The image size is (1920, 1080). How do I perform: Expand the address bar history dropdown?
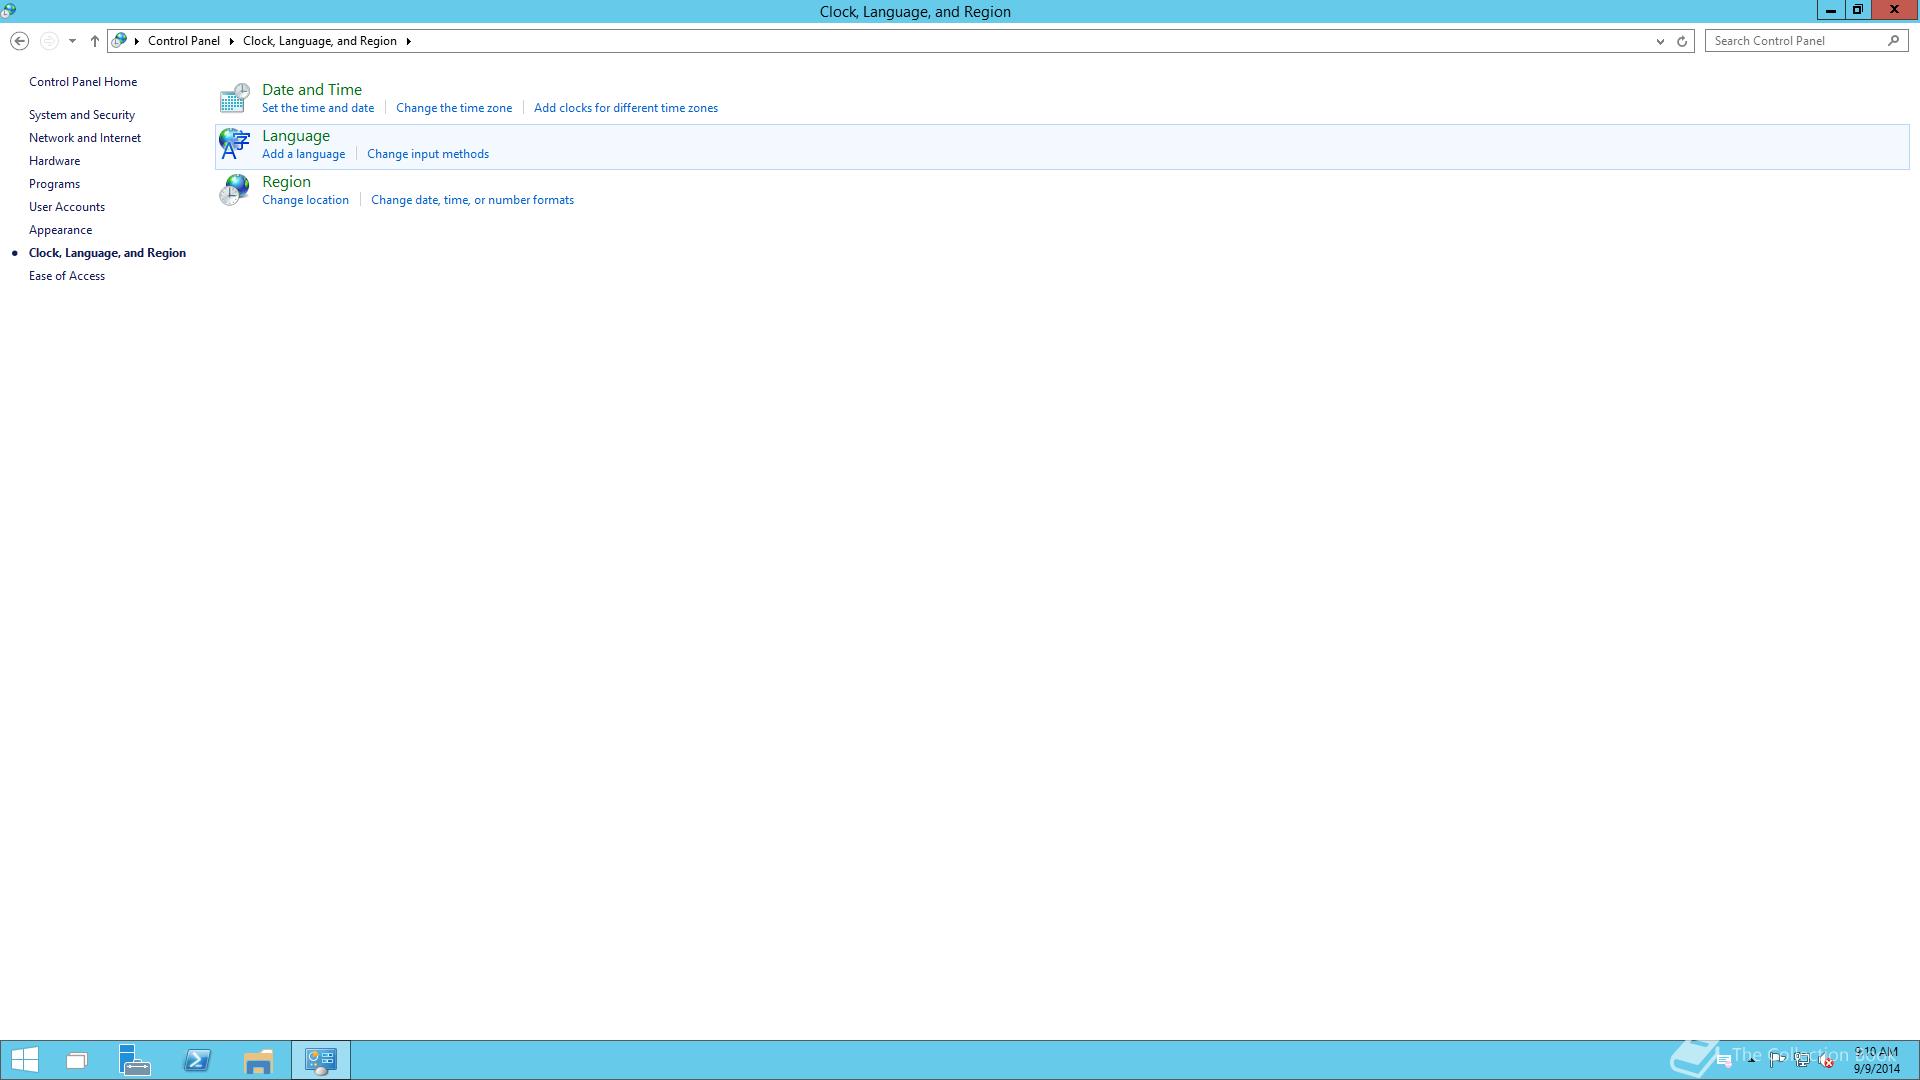(1660, 41)
